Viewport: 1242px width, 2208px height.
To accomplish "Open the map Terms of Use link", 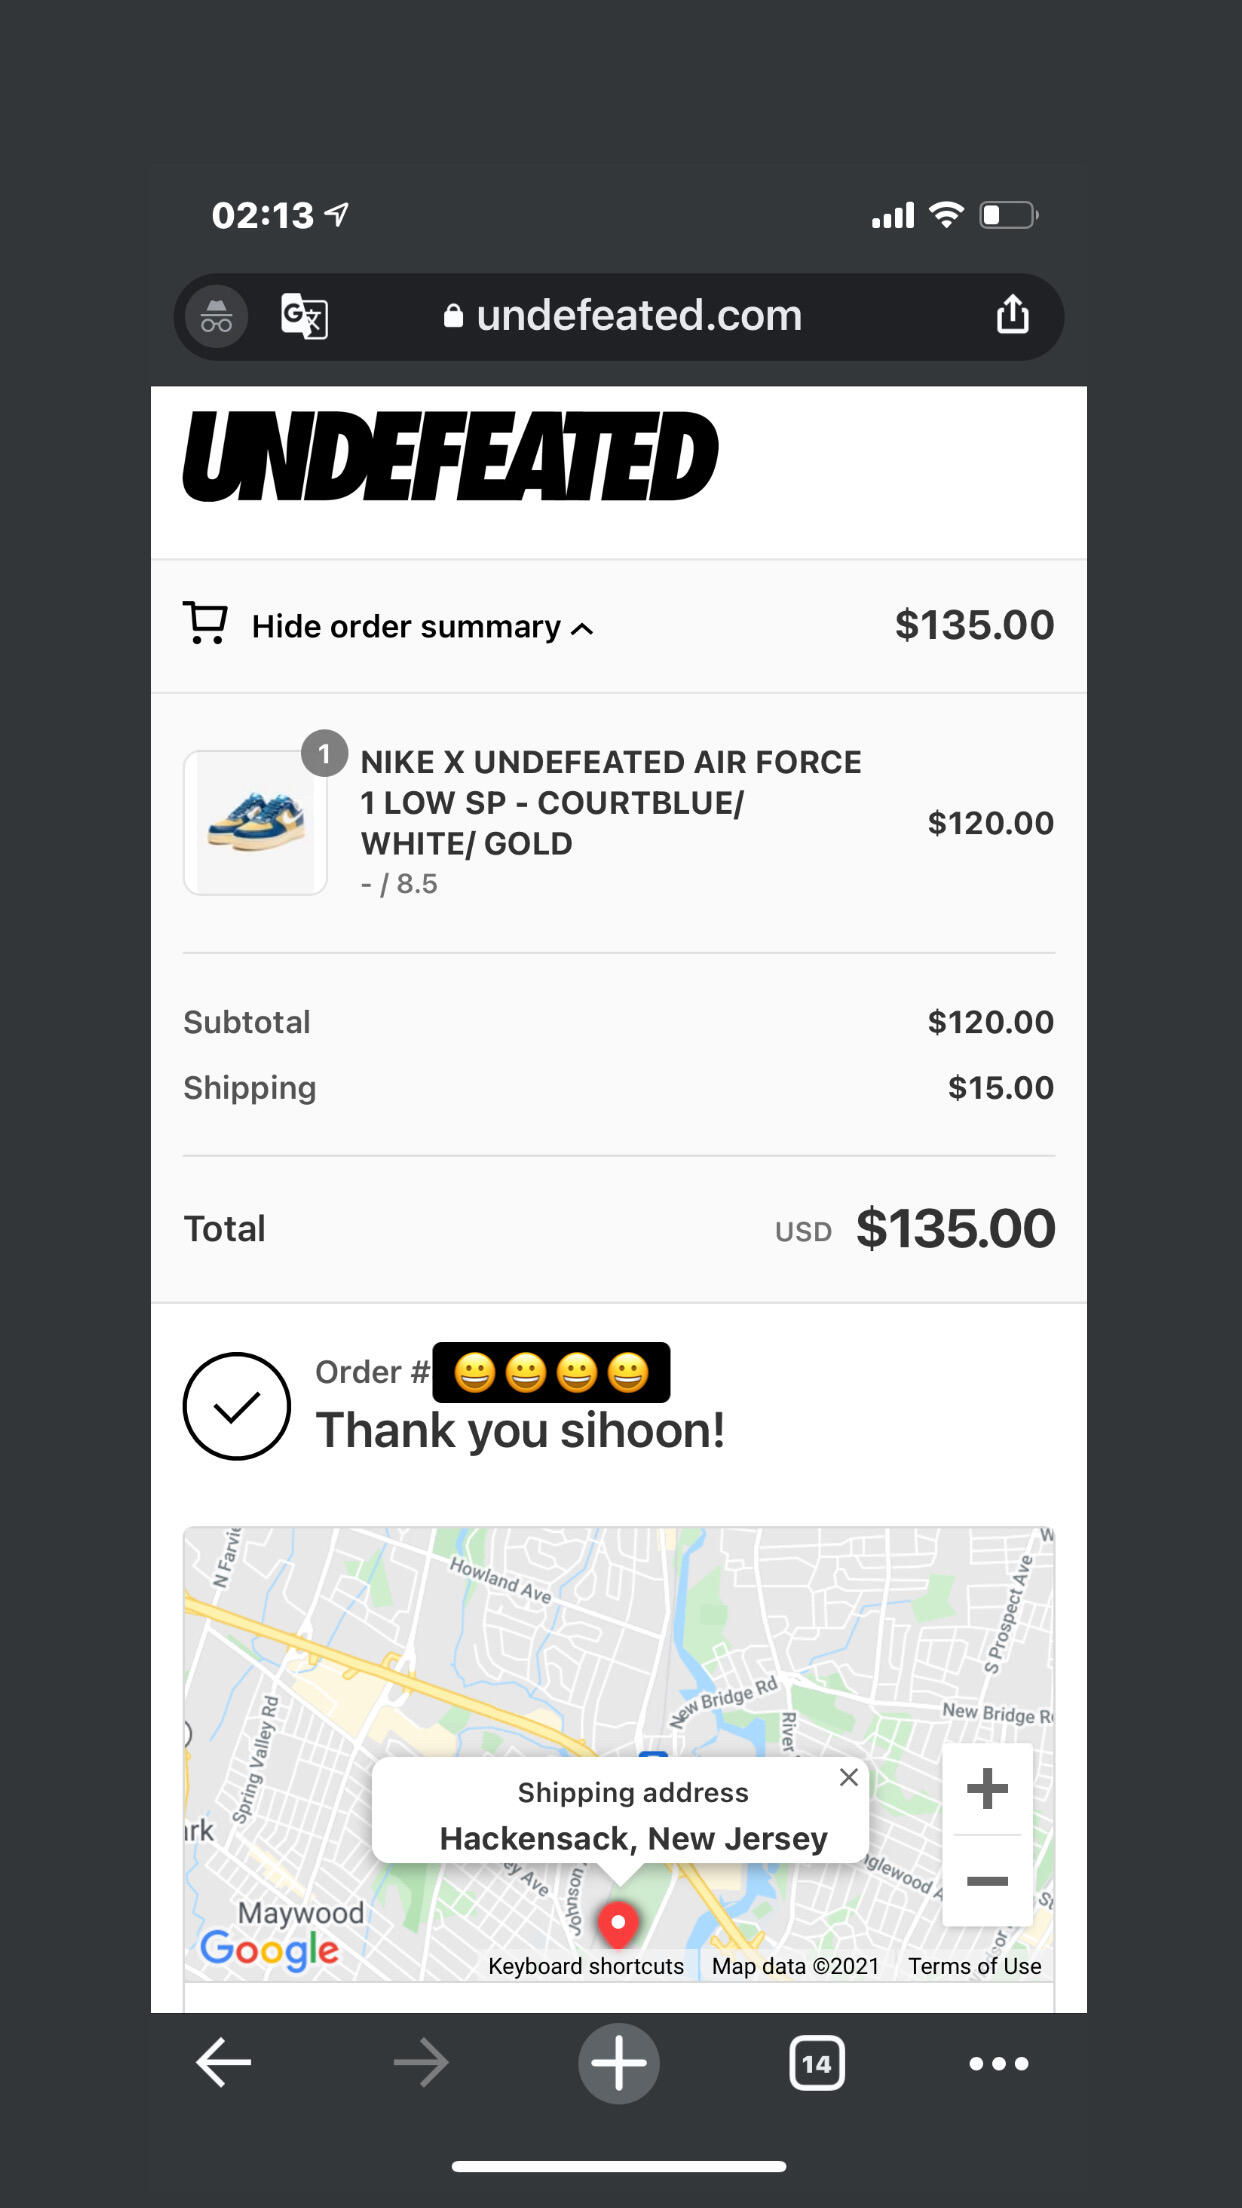I will pyautogui.click(x=974, y=1966).
